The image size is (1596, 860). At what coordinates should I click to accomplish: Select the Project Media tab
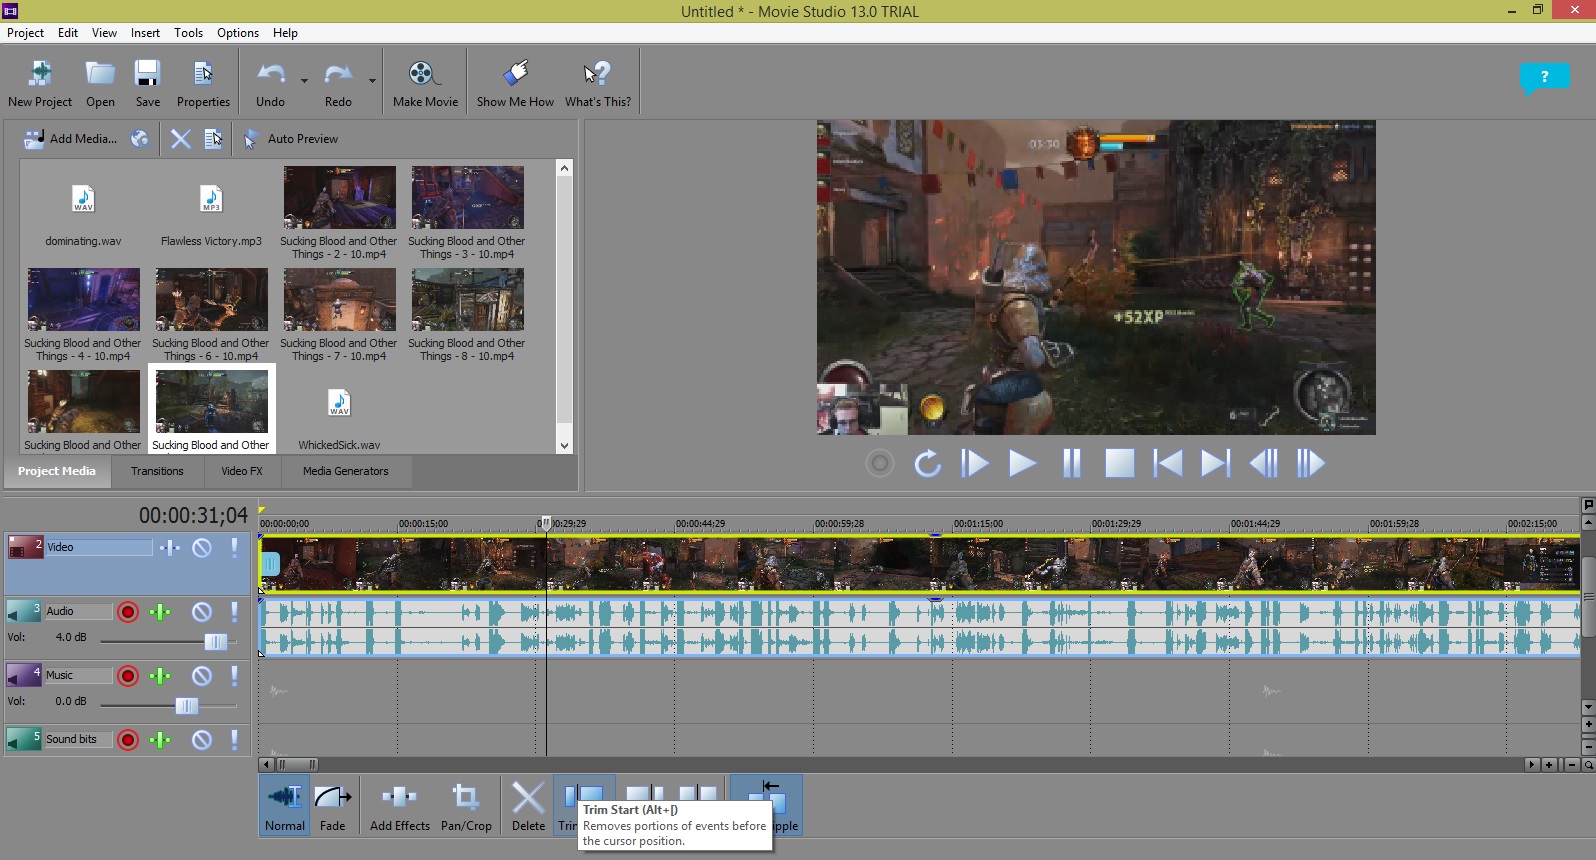57,471
